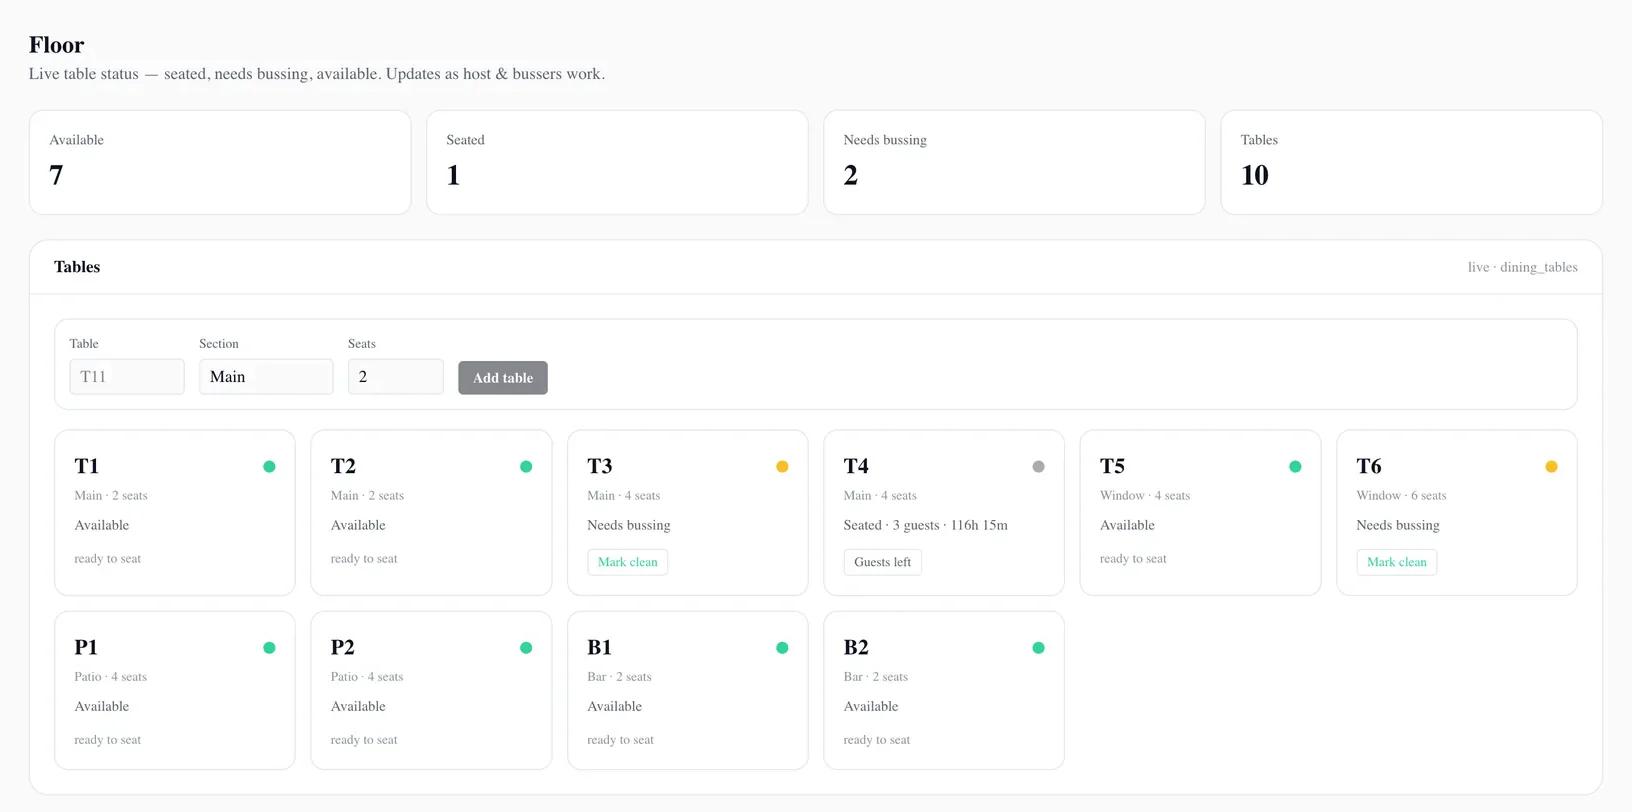Click the B2 bar table title
This screenshot has width=1632, height=812.
tap(856, 648)
